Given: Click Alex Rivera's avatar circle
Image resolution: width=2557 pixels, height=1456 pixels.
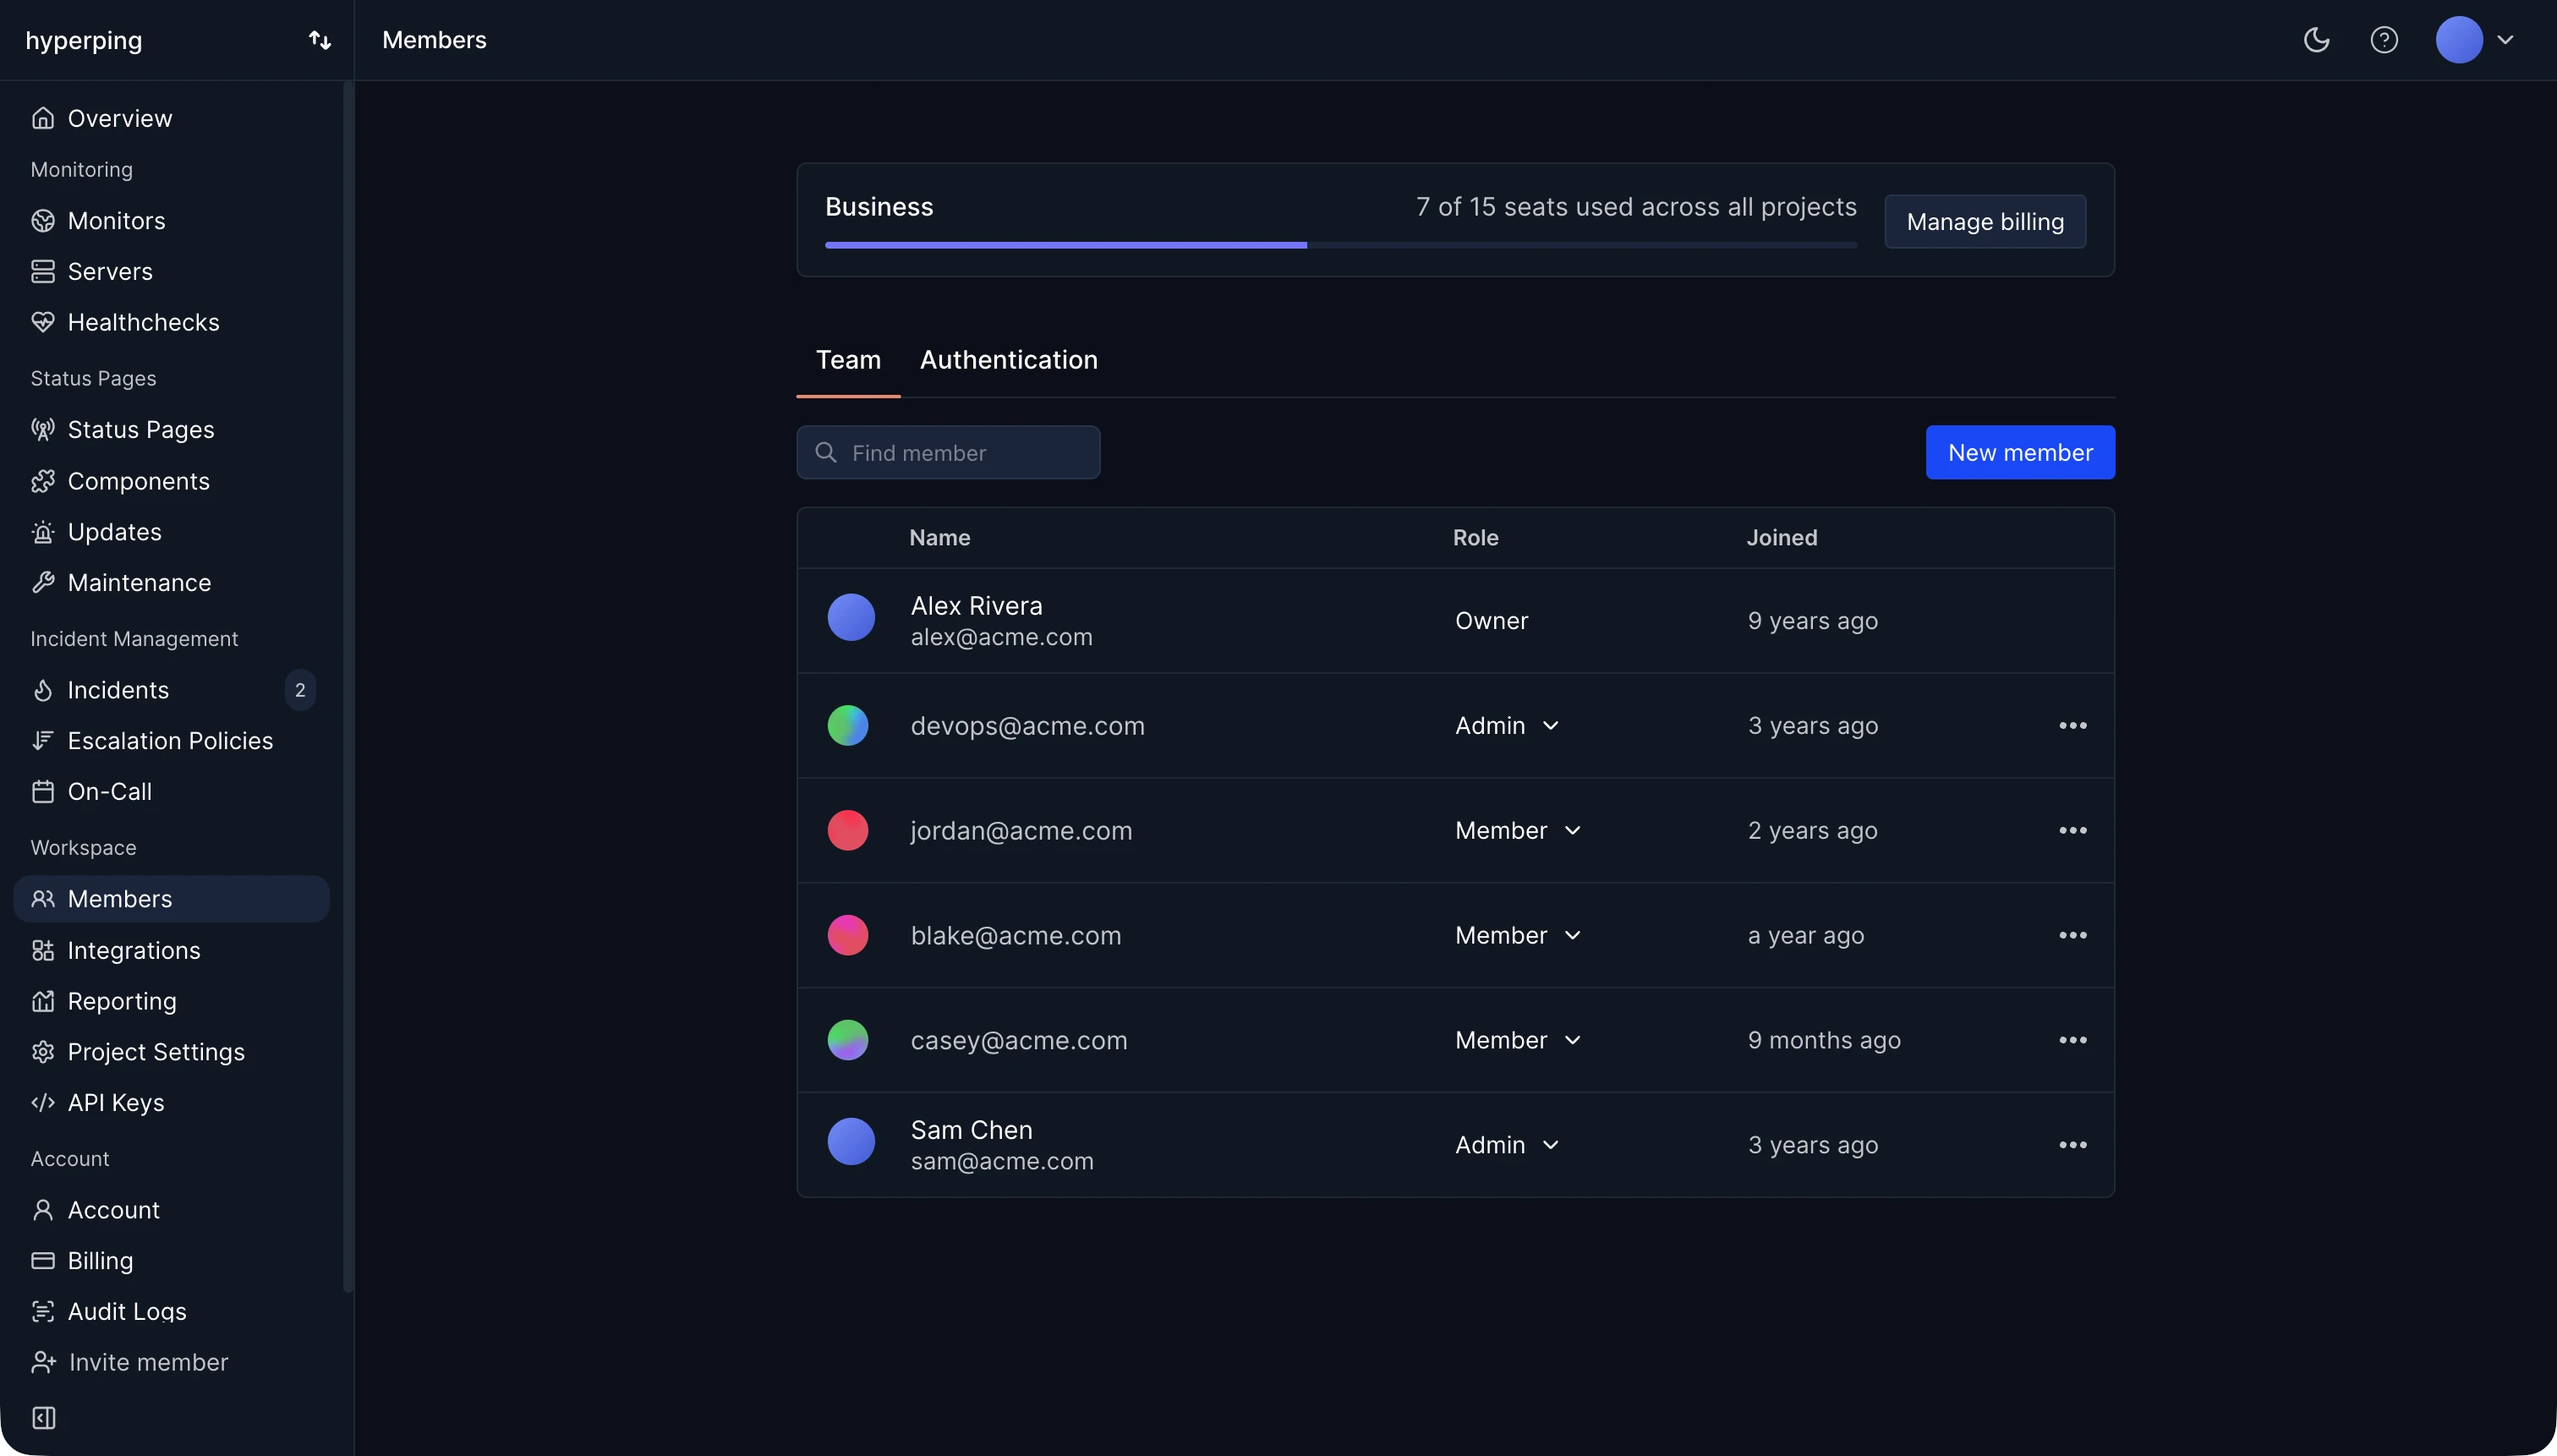Looking at the screenshot, I should click(x=851, y=617).
